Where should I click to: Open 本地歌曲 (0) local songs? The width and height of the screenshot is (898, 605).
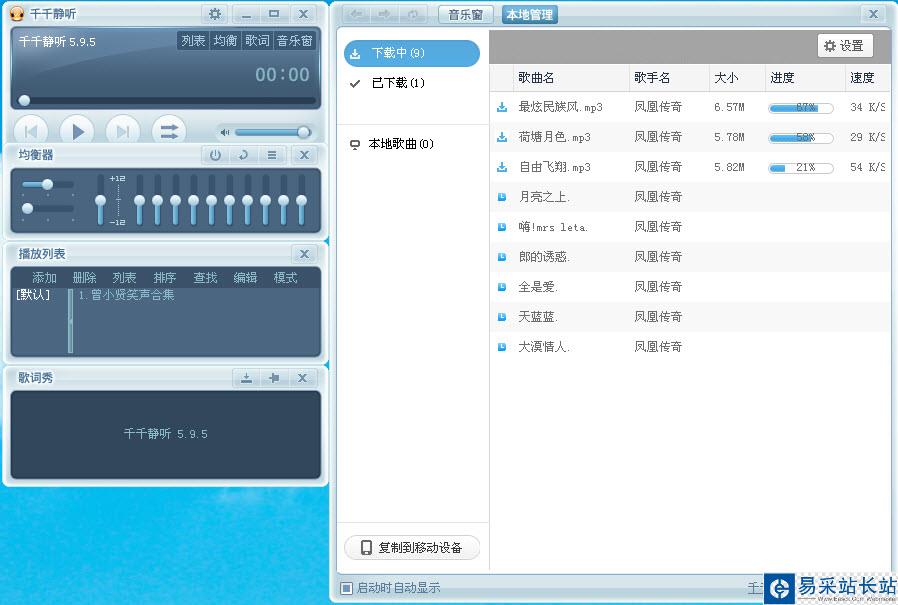[x=412, y=144]
